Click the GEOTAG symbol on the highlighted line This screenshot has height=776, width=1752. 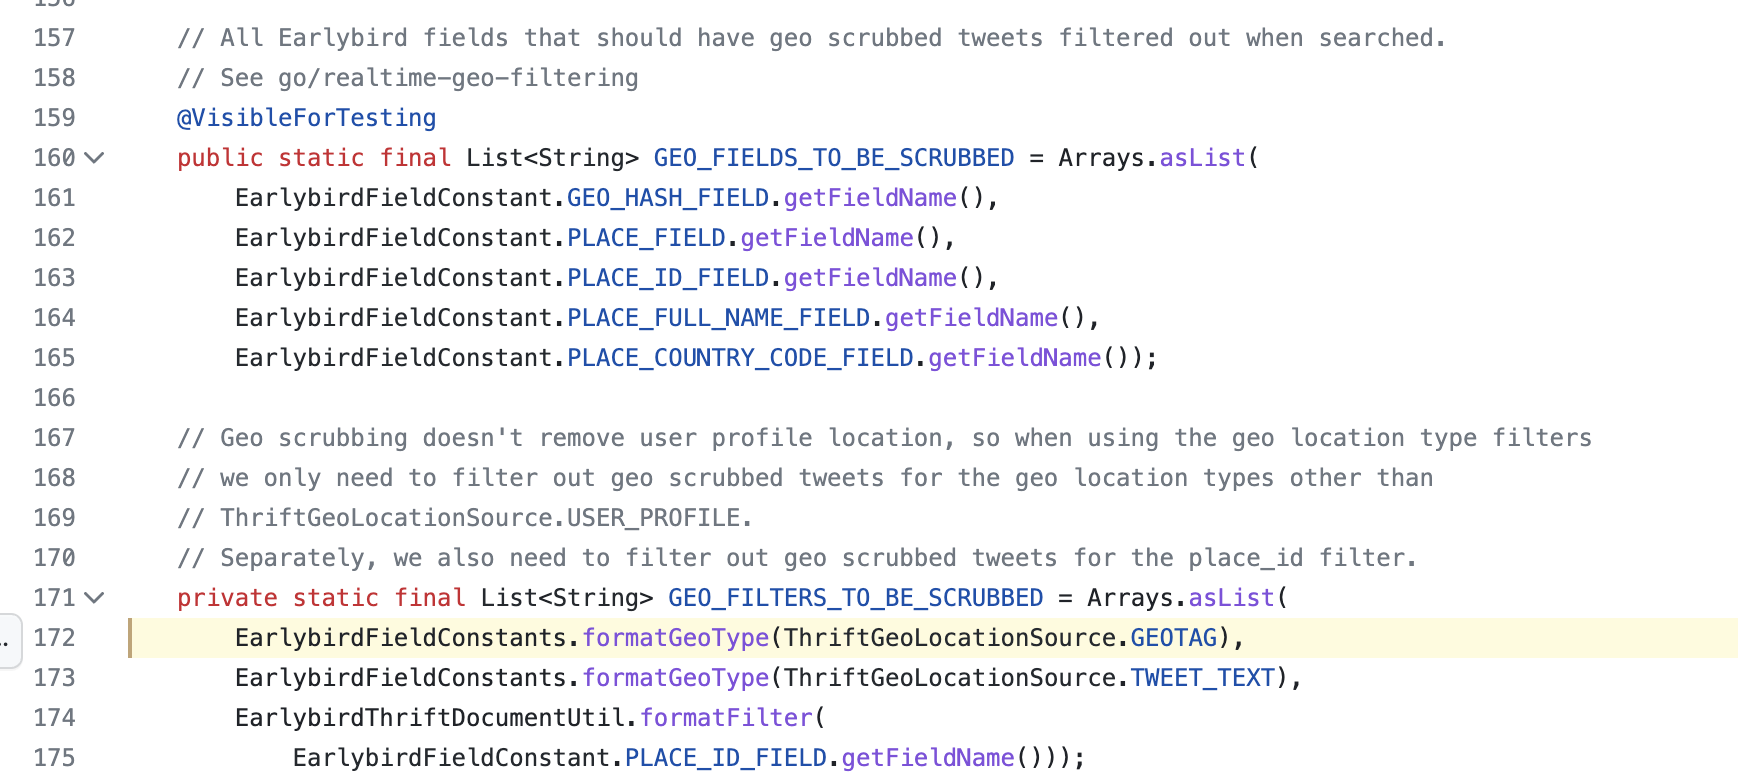point(1173,638)
